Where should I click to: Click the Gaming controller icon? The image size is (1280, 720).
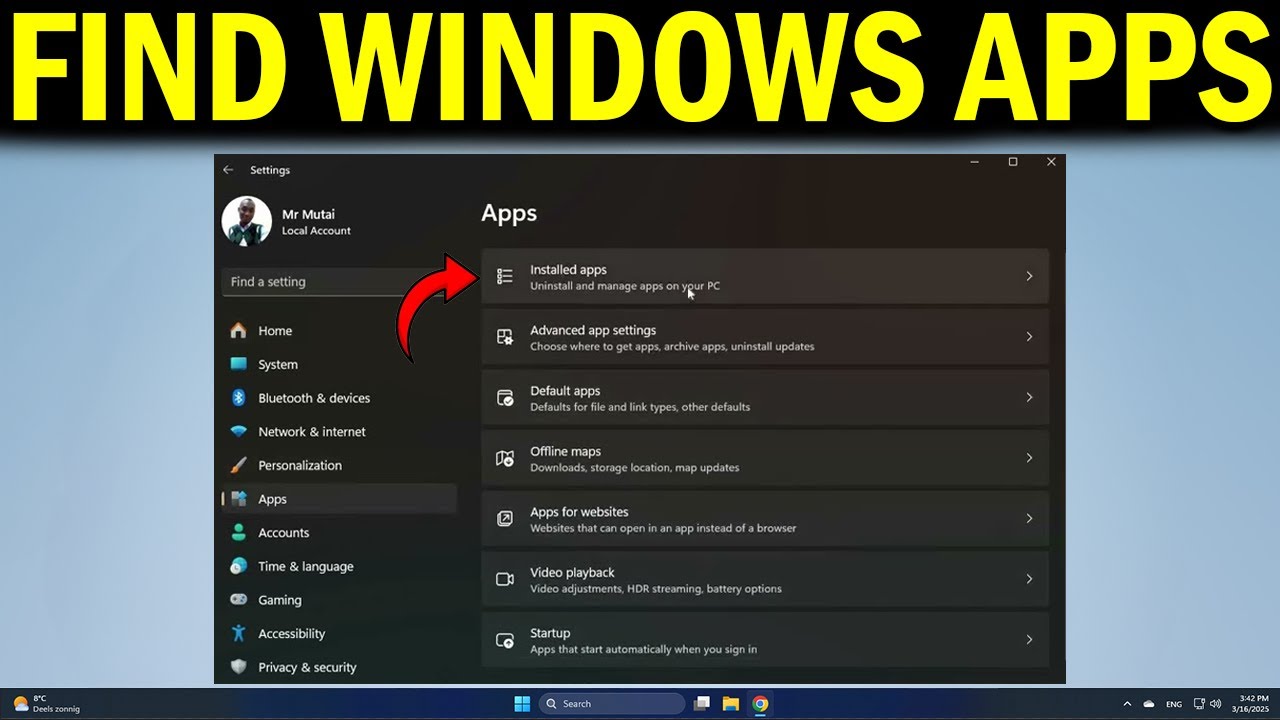click(238, 600)
